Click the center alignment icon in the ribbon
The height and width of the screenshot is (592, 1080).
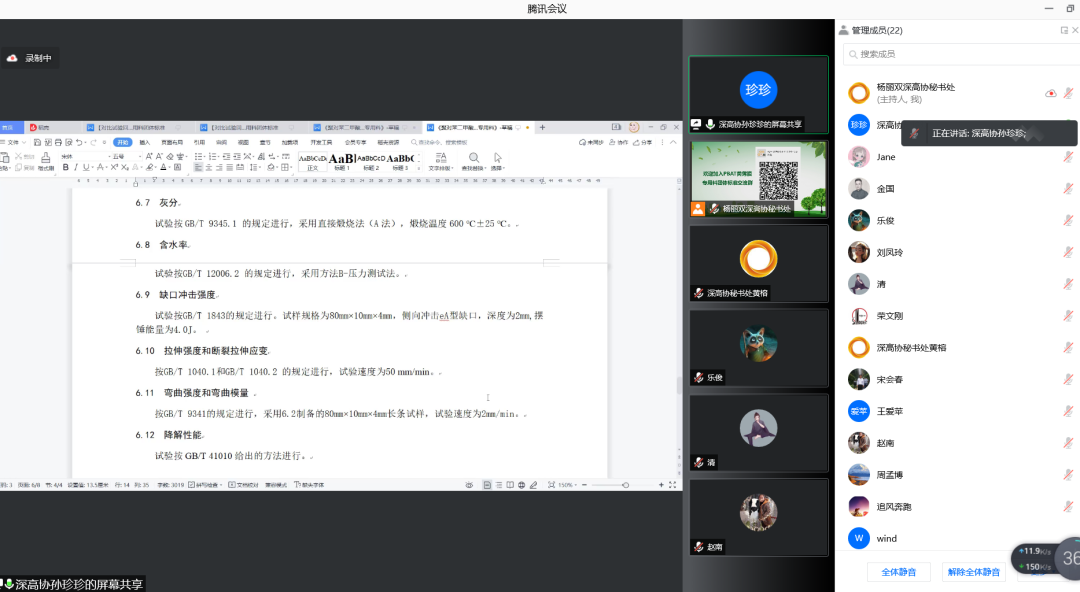(209, 167)
